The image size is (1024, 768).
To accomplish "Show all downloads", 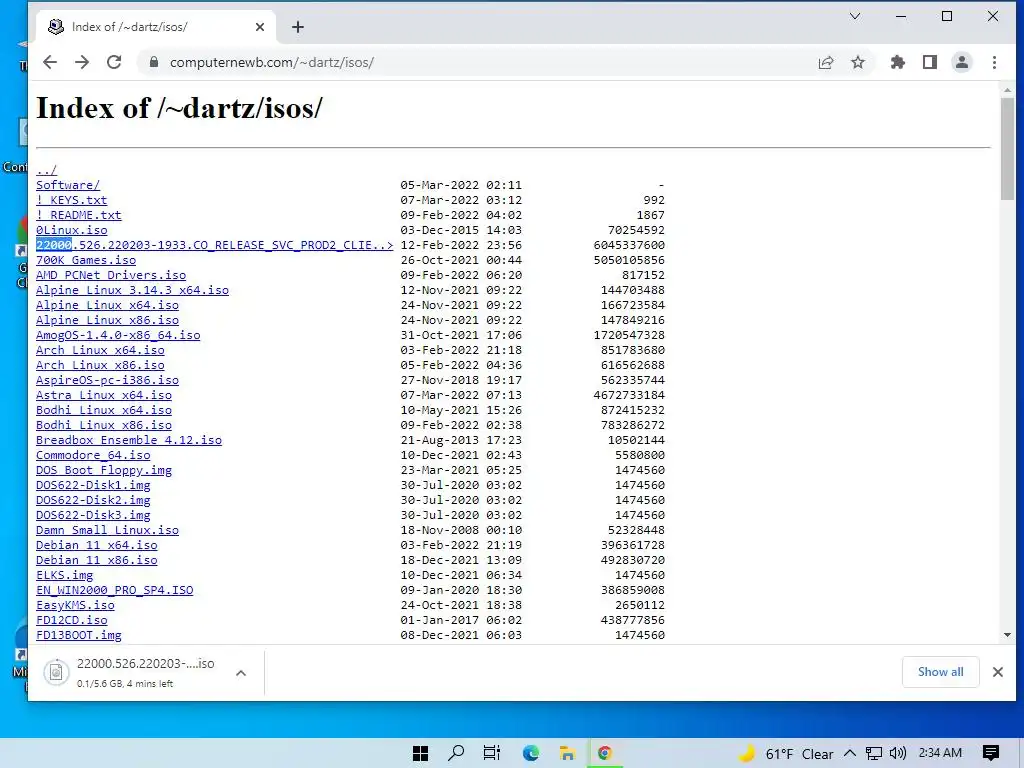I will 940,672.
